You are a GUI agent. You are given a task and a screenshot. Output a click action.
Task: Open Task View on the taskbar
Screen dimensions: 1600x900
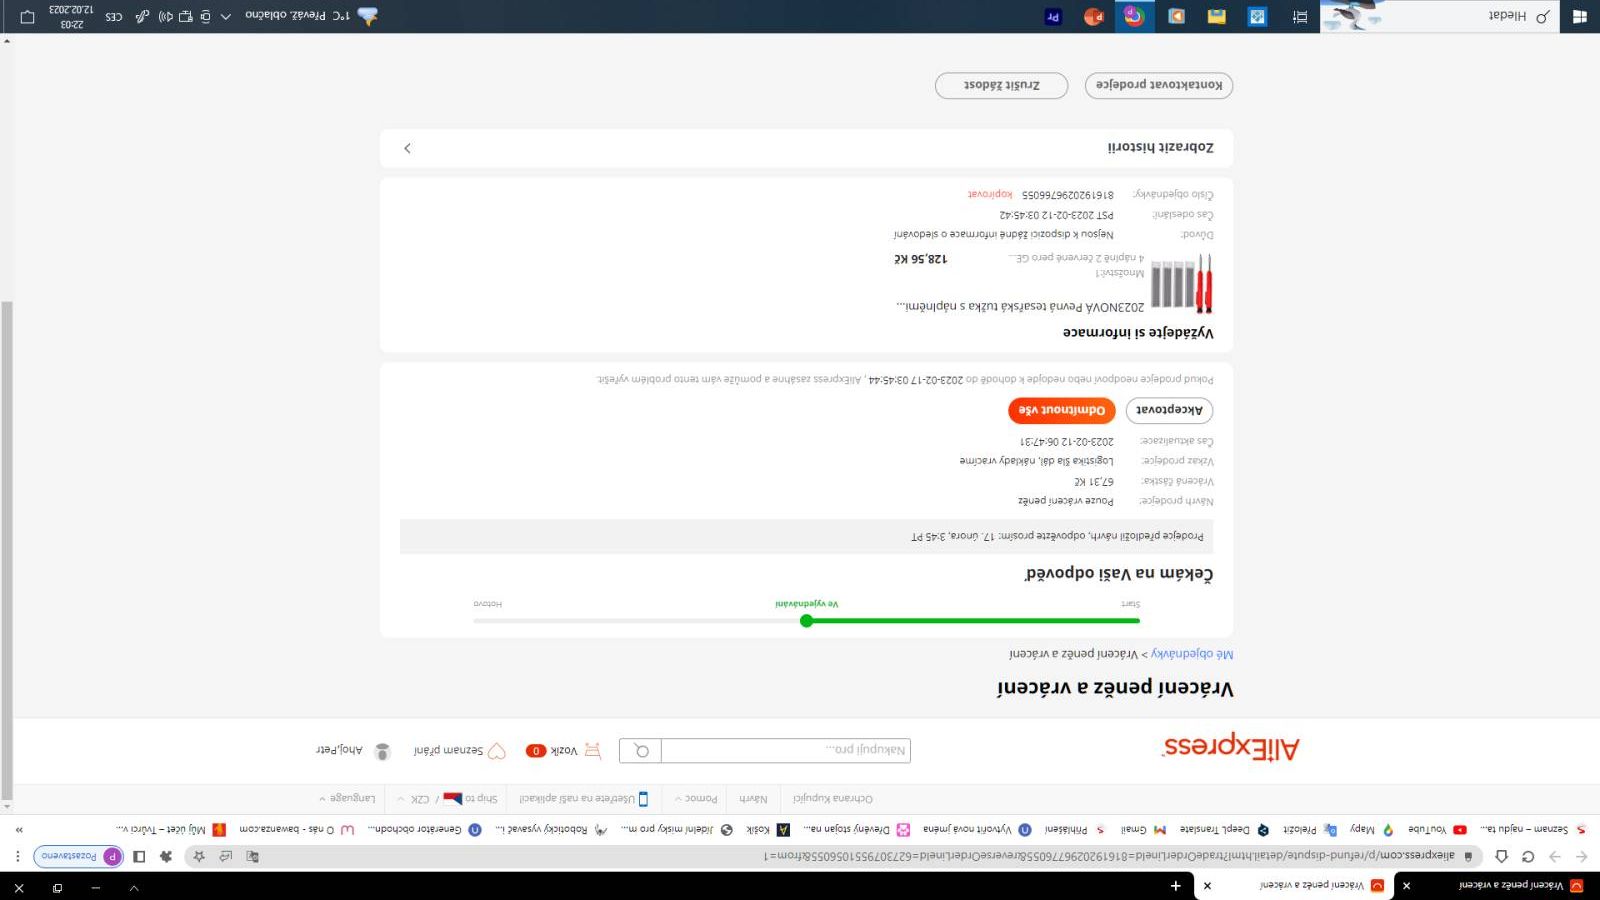pos(1300,16)
